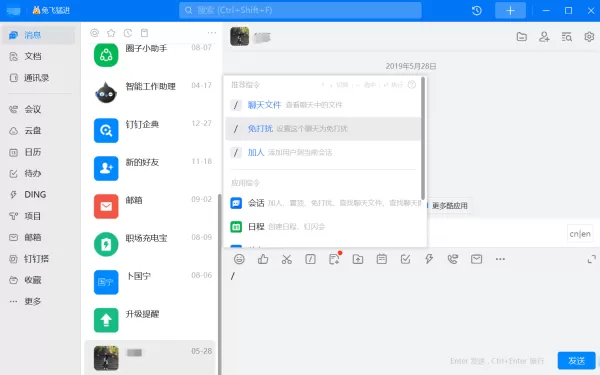Screen dimensions: 600x375
Task: Click the chat header avatar photo
Action: [x=240, y=37]
